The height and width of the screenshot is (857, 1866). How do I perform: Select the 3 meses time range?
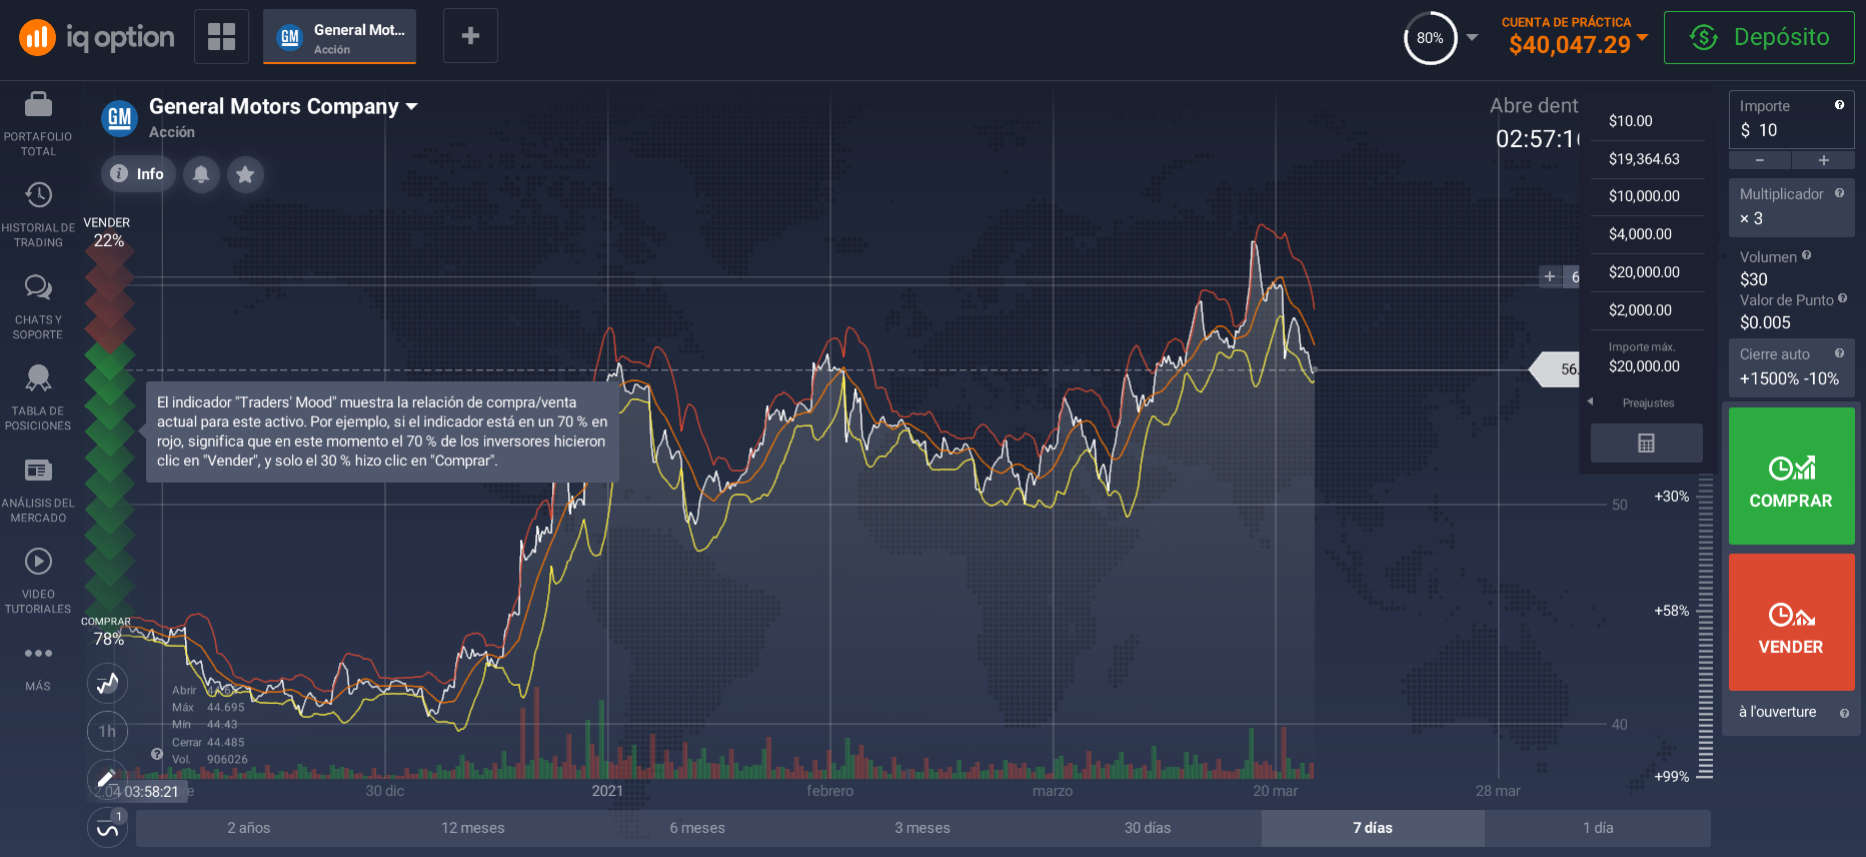(x=922, y=828)
